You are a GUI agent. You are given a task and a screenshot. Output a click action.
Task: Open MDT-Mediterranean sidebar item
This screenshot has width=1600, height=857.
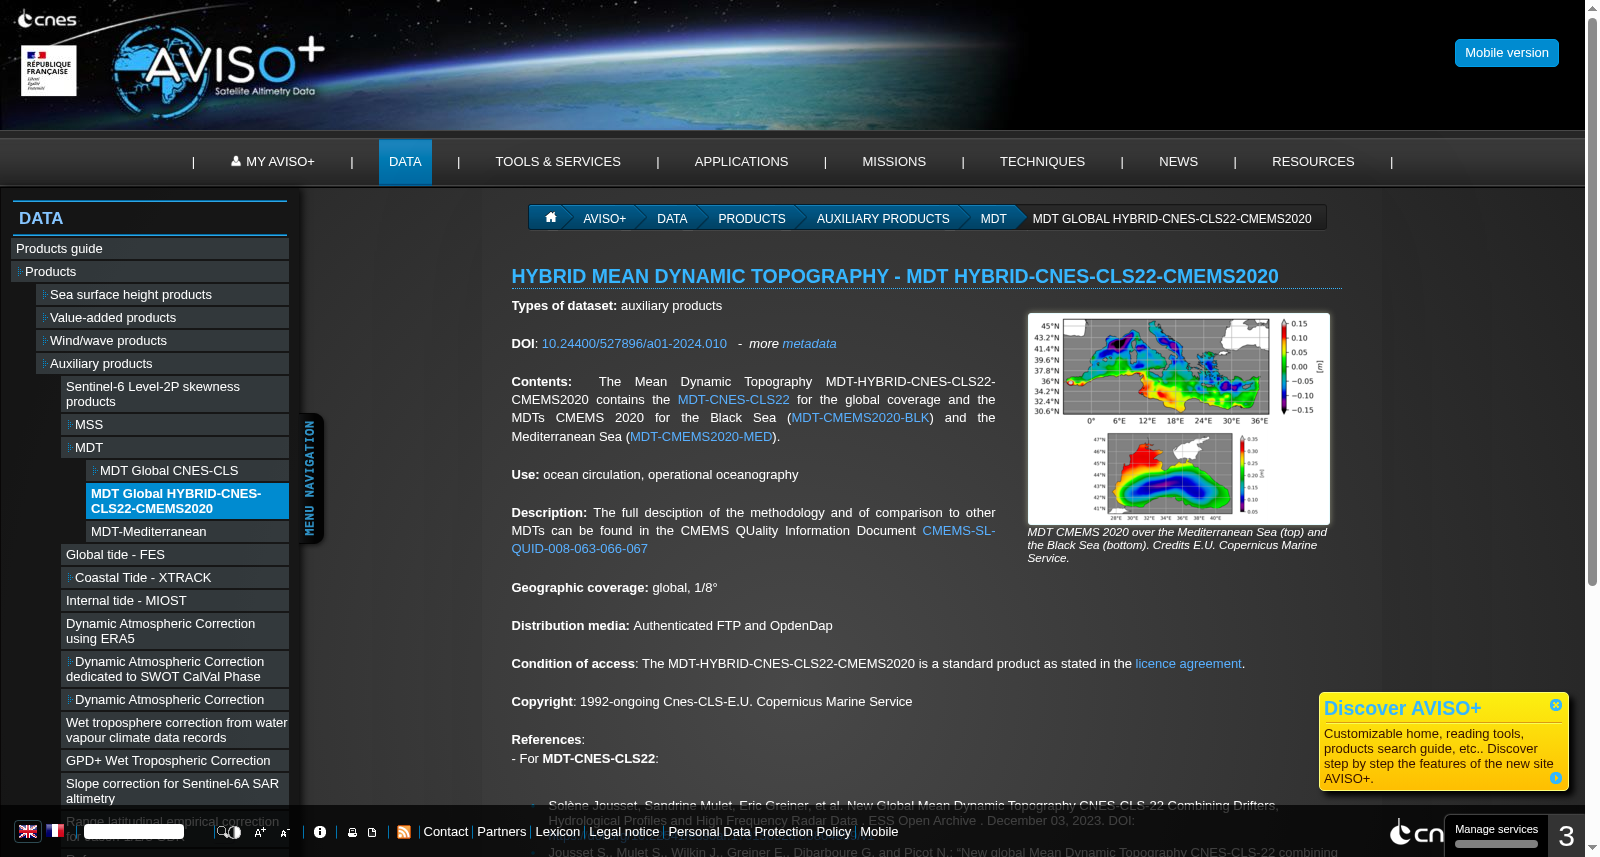(x=187, y=531)
